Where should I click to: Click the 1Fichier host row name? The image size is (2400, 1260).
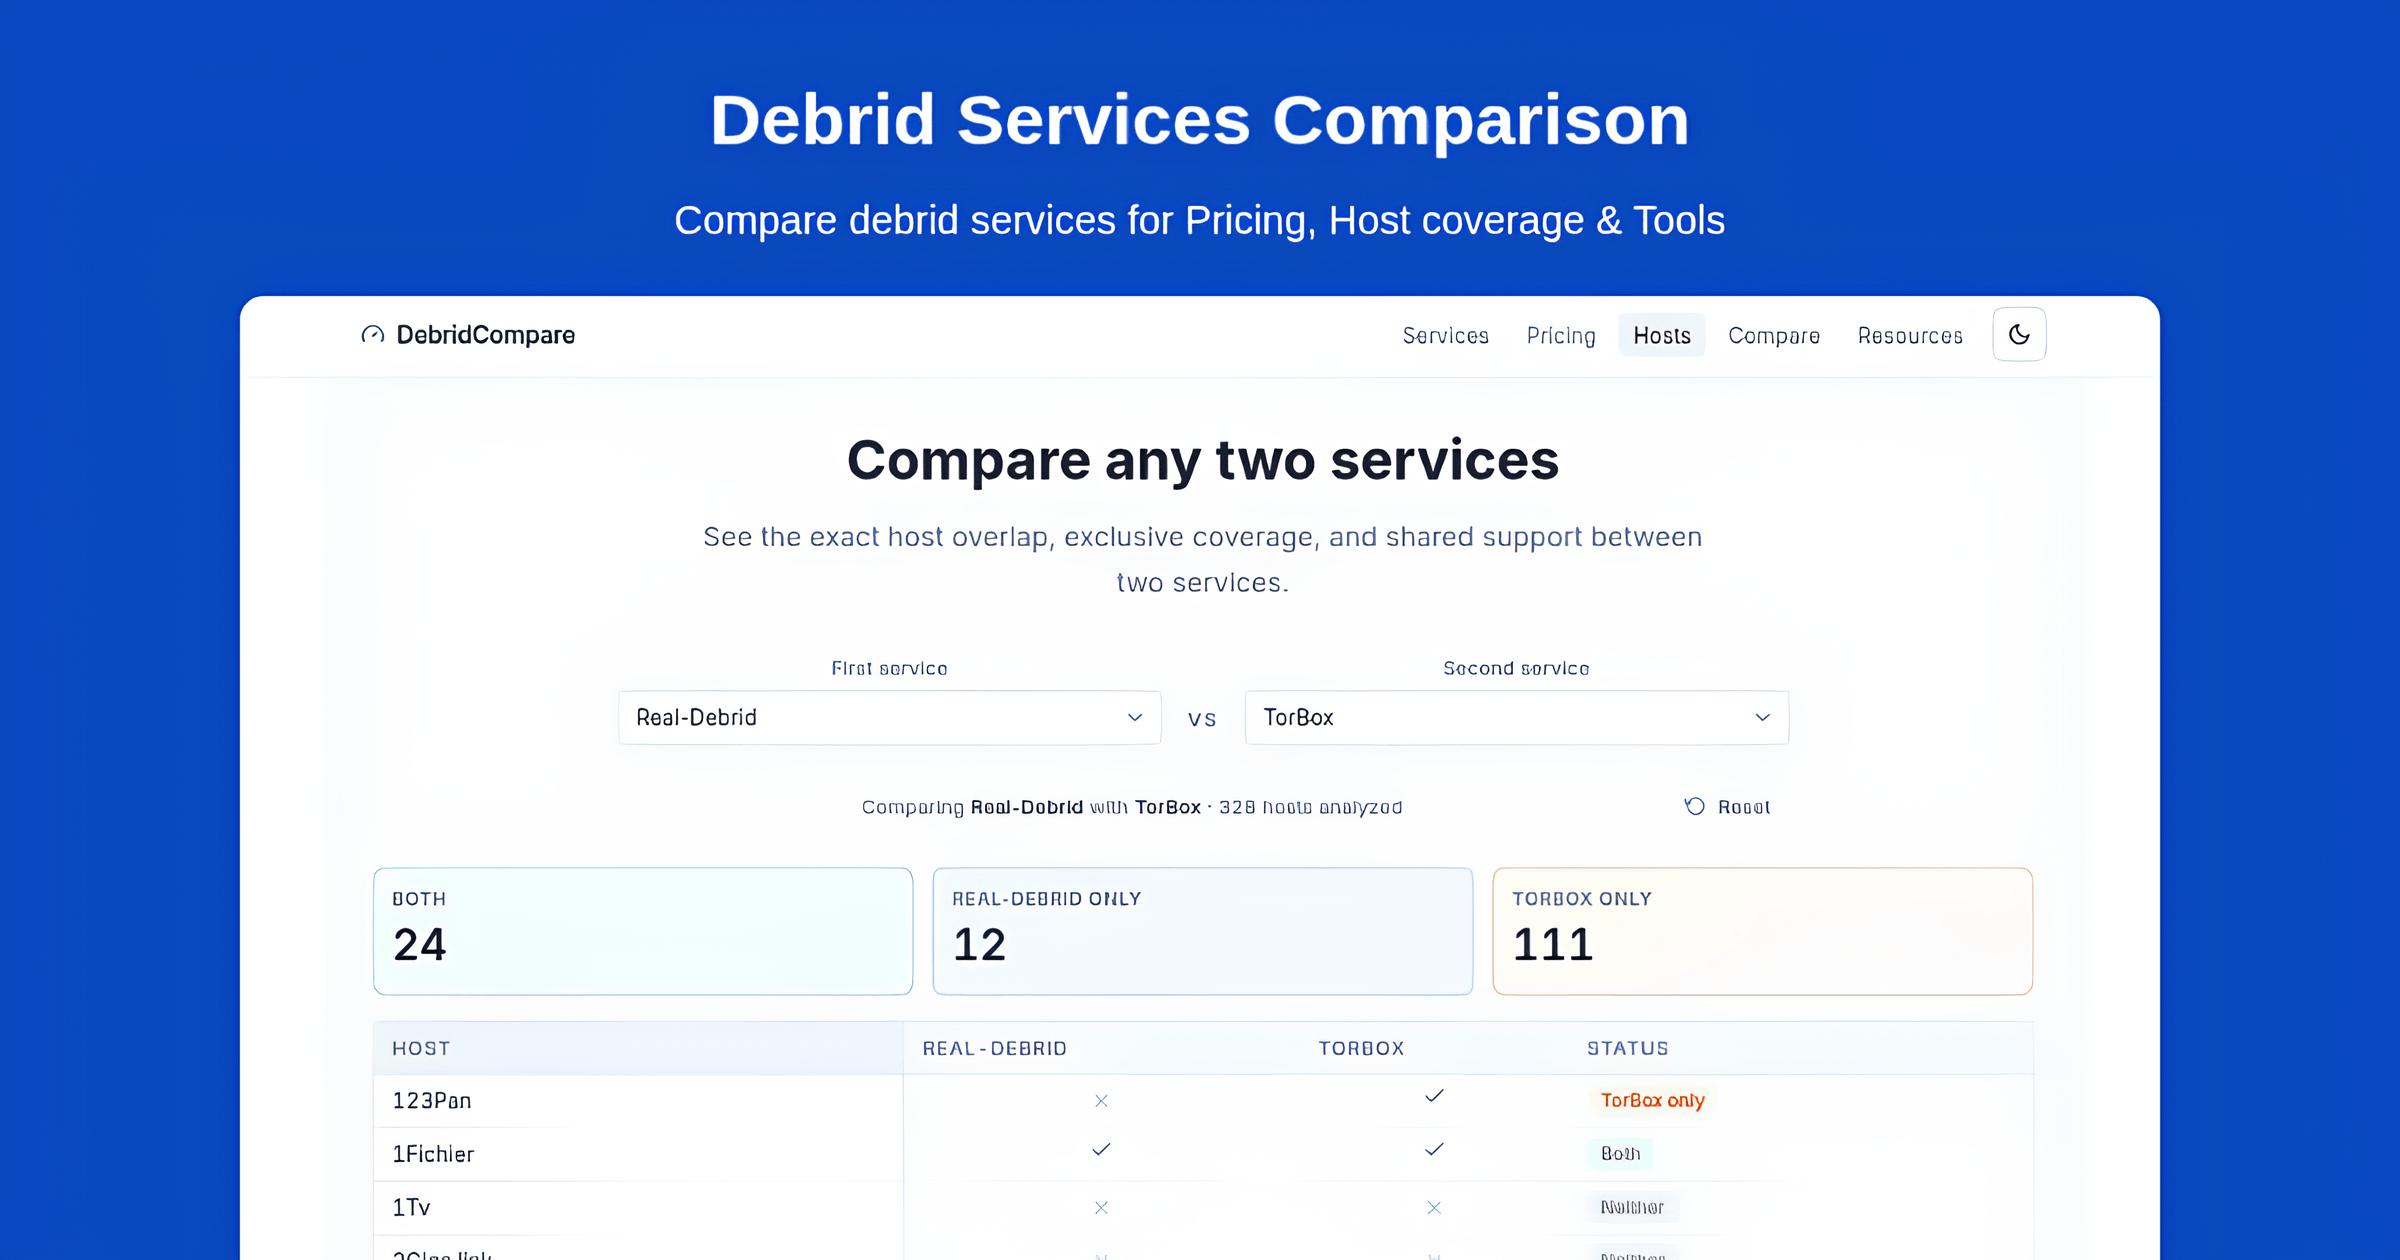(433, 1154)
